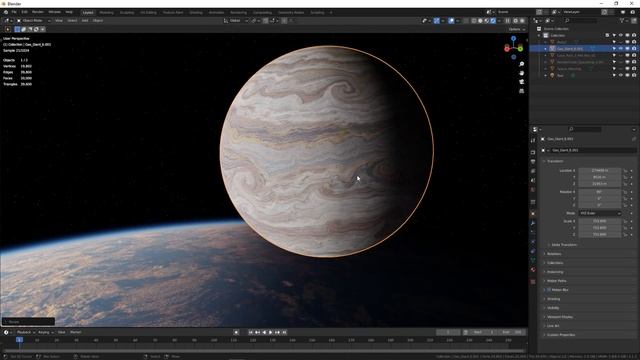Switch to the Shading workspace tab

(196, 13)
